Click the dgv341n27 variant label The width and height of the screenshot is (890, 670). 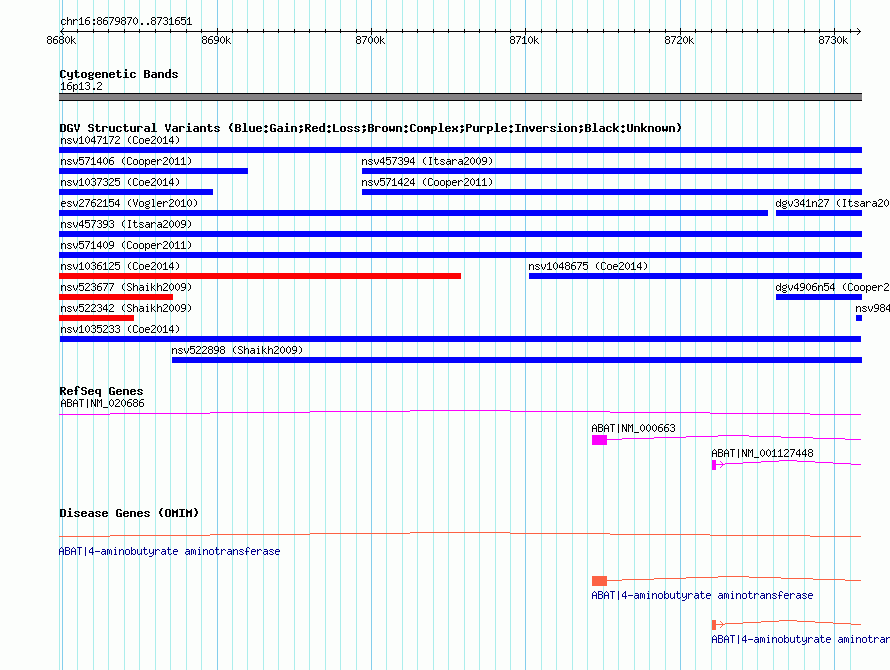(x=832, y=203)
